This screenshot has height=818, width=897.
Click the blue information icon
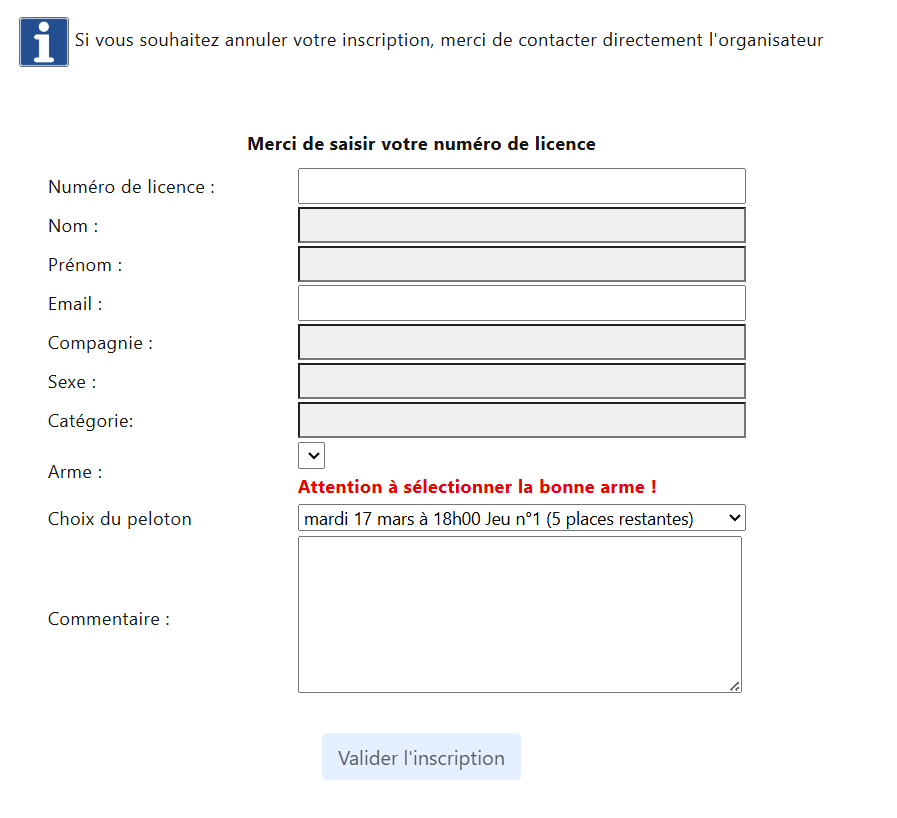[x=43, y=41]
